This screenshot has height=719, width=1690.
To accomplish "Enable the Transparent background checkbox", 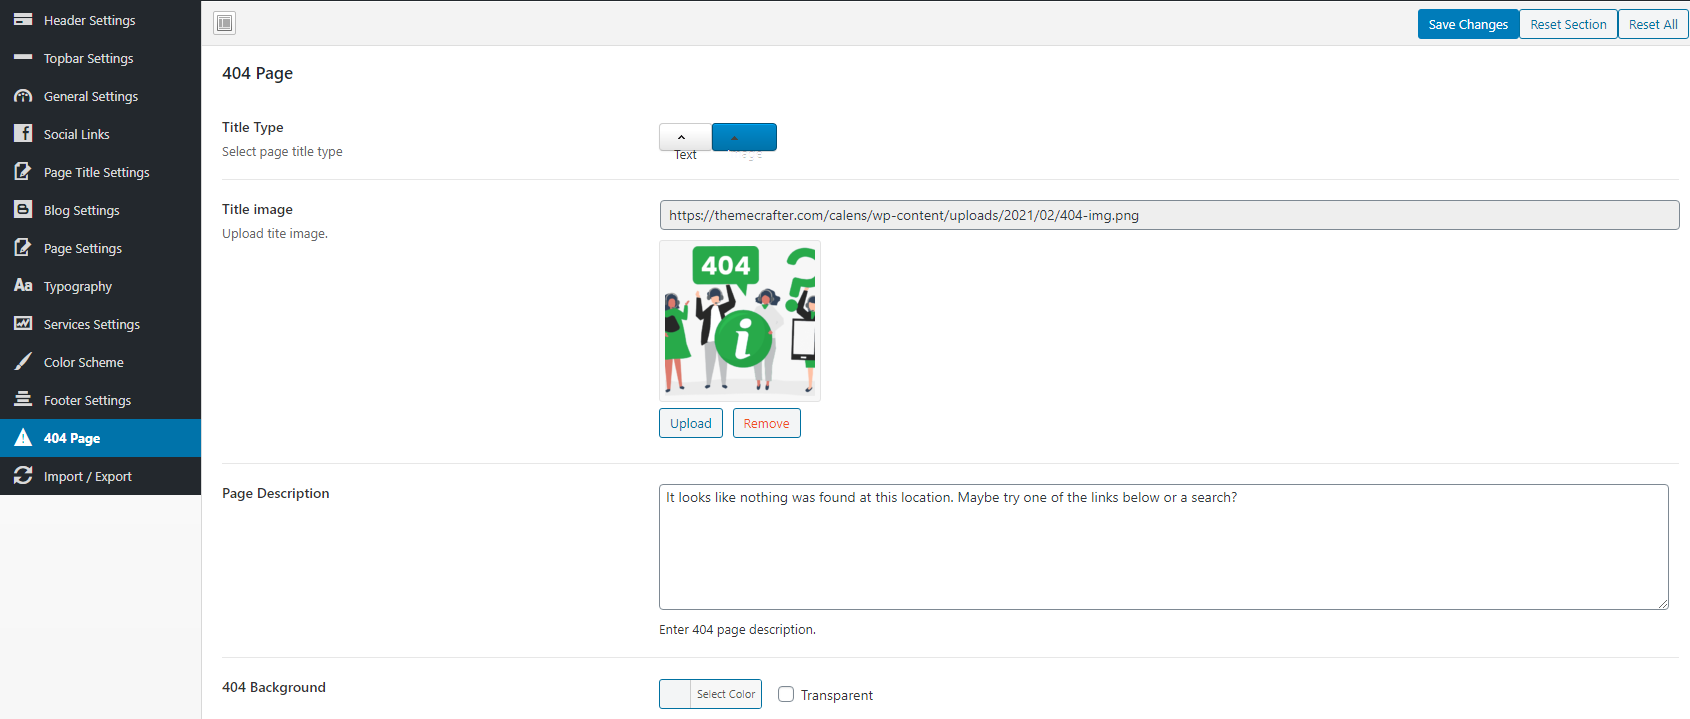I will pyautogui.click(x=786, y=694).
